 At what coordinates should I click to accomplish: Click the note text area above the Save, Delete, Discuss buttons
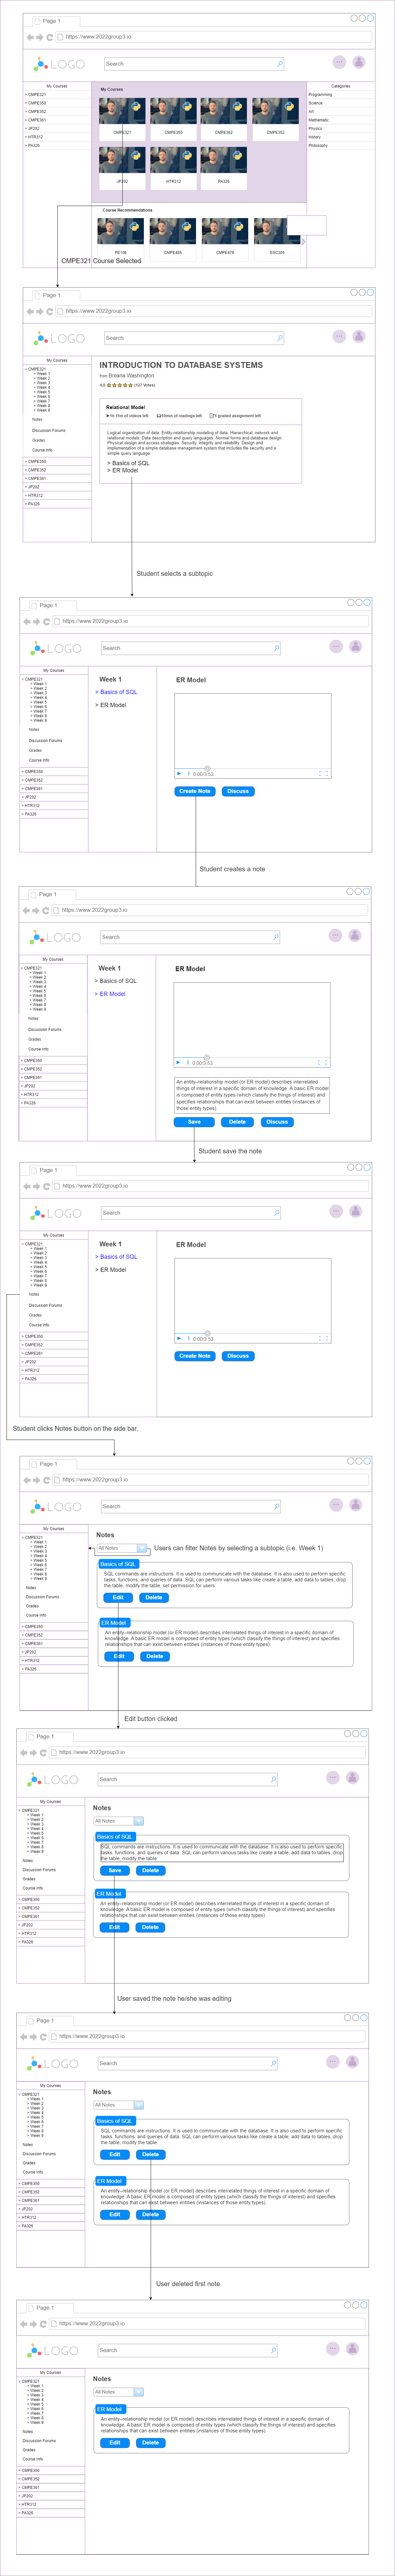(x=252, y=1095)
